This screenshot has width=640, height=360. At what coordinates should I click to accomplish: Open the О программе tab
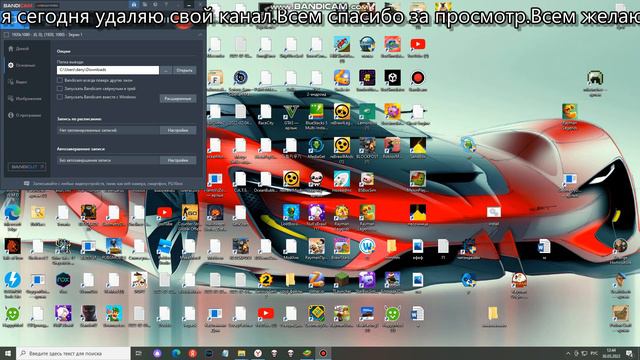[24, 116]
